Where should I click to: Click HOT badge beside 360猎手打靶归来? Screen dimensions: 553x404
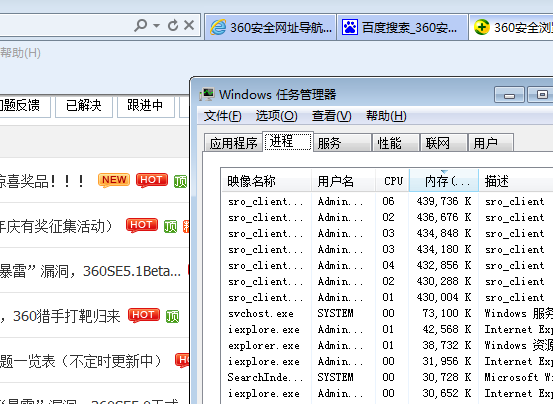tap(144, 315)
